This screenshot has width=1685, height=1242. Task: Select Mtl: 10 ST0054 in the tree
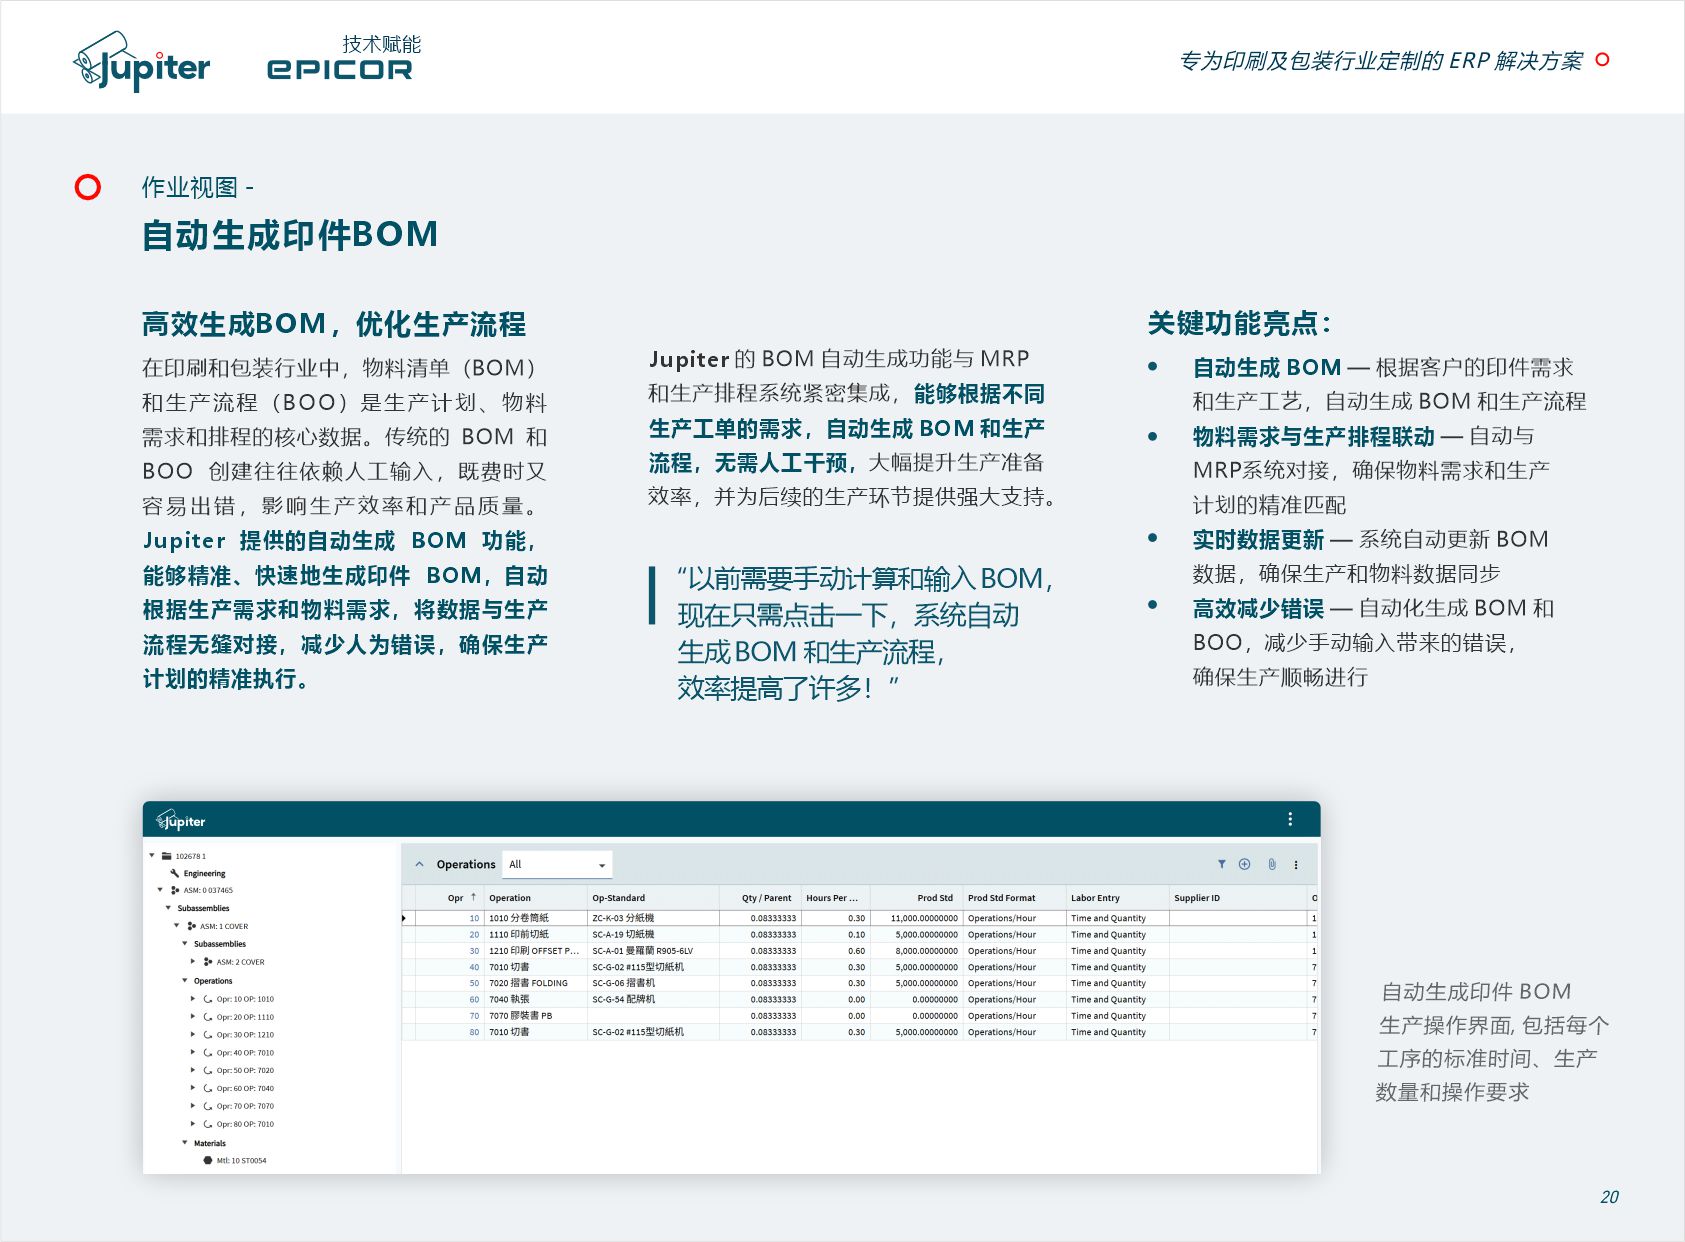[x=242, y=1161]
